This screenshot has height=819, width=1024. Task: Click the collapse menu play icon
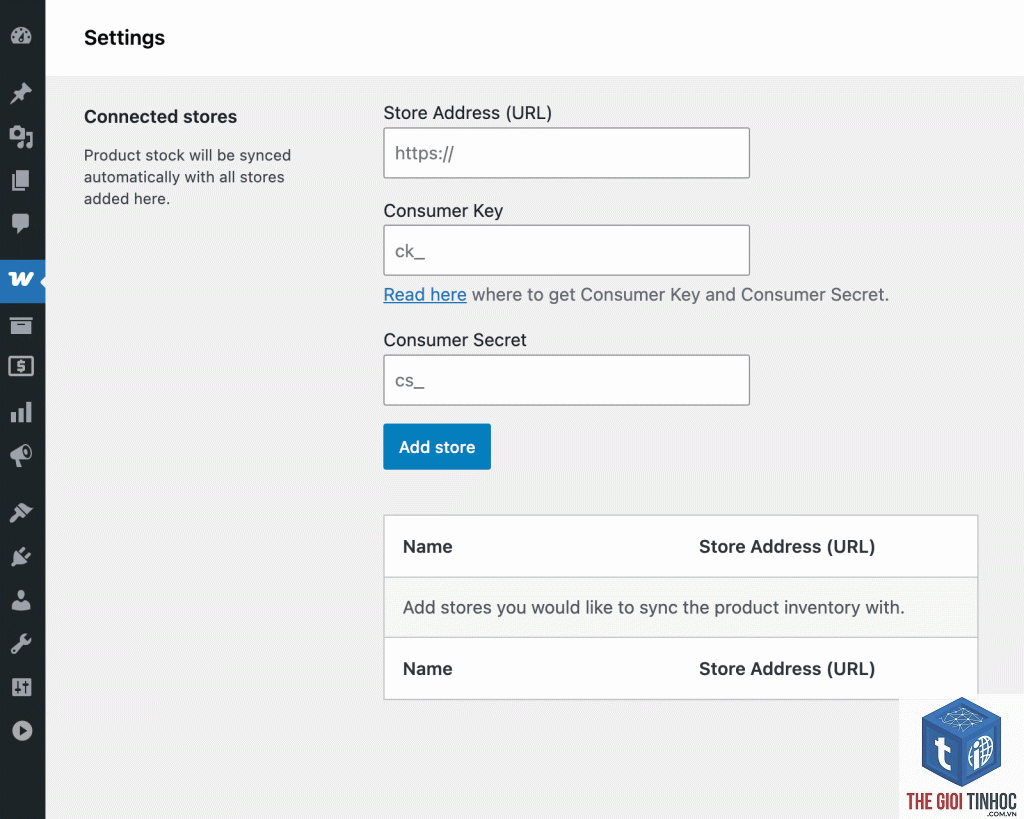point(22,731)
